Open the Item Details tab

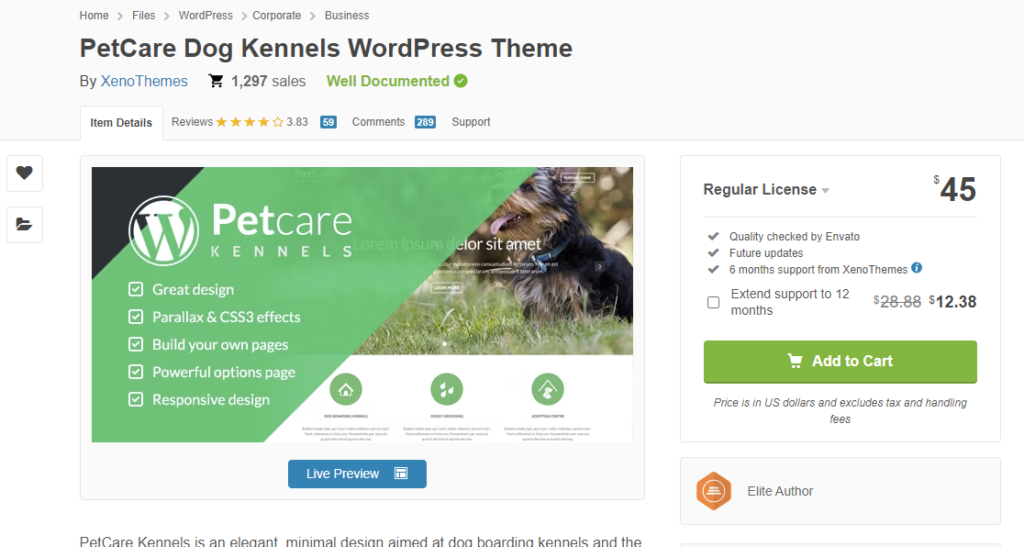(x=121, y=123)
